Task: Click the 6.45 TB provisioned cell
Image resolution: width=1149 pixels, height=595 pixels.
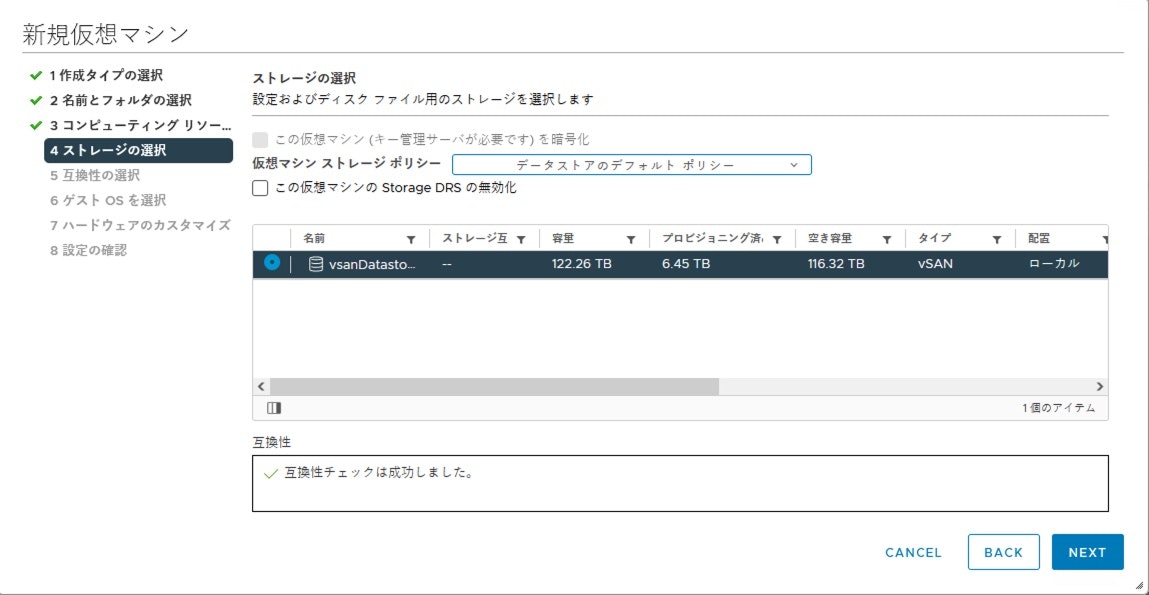Action: tap(686, 264)
